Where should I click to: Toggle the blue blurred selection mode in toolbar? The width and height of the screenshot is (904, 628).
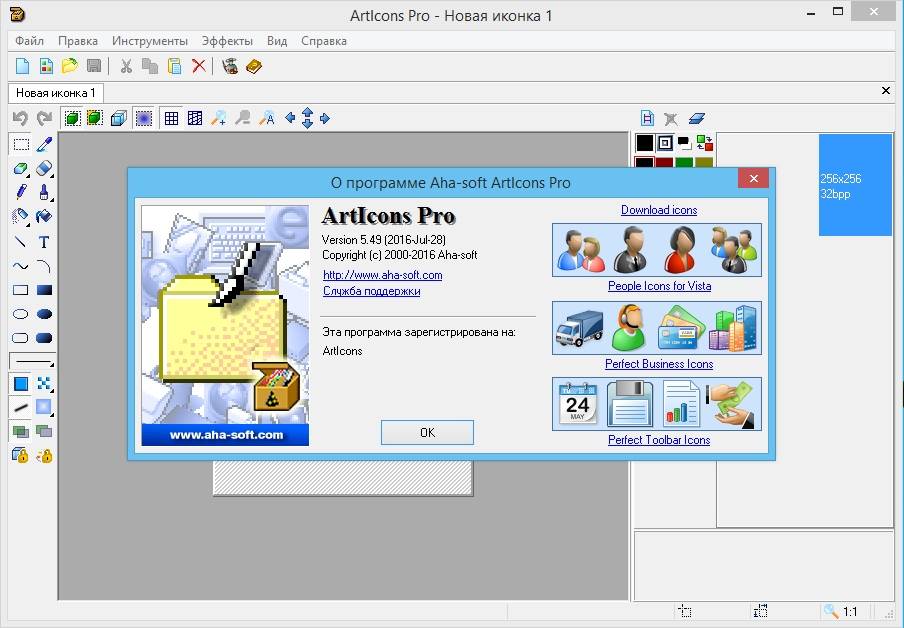[x=144, y=118]
